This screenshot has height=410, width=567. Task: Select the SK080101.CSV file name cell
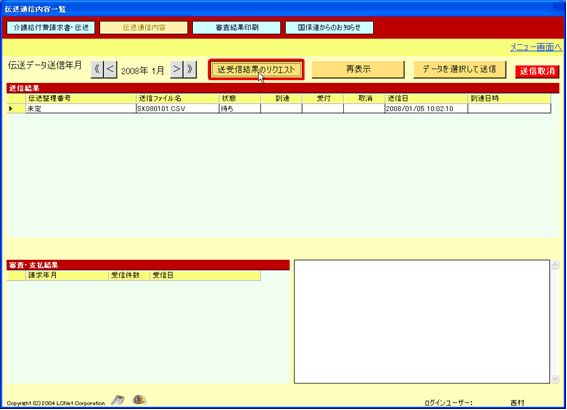pyautogui.click(x=178, y=108)
